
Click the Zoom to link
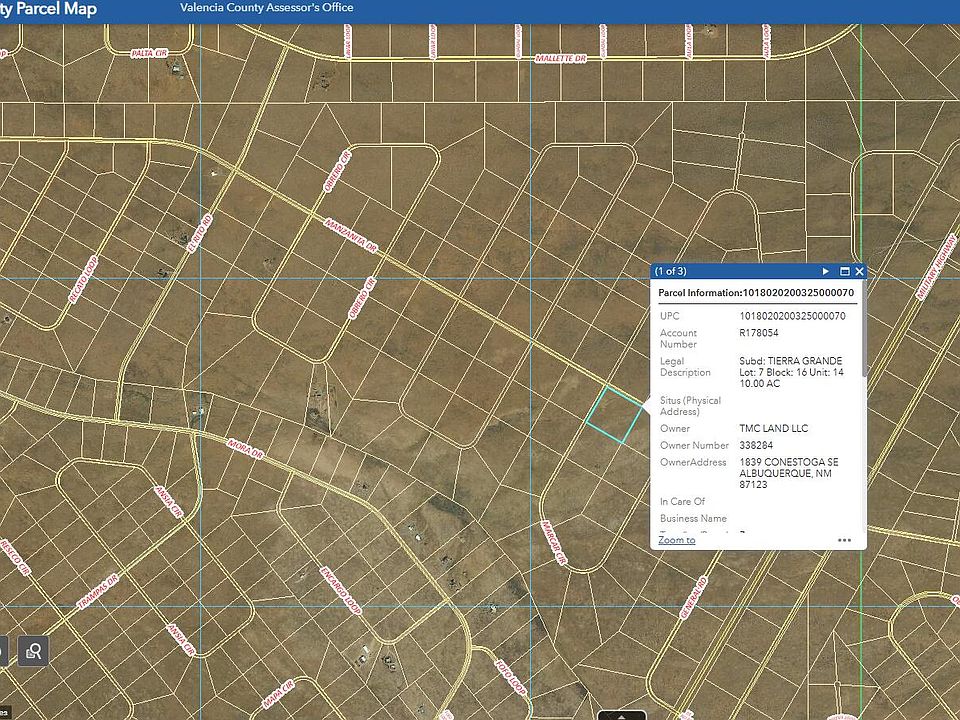pos(677,540)
